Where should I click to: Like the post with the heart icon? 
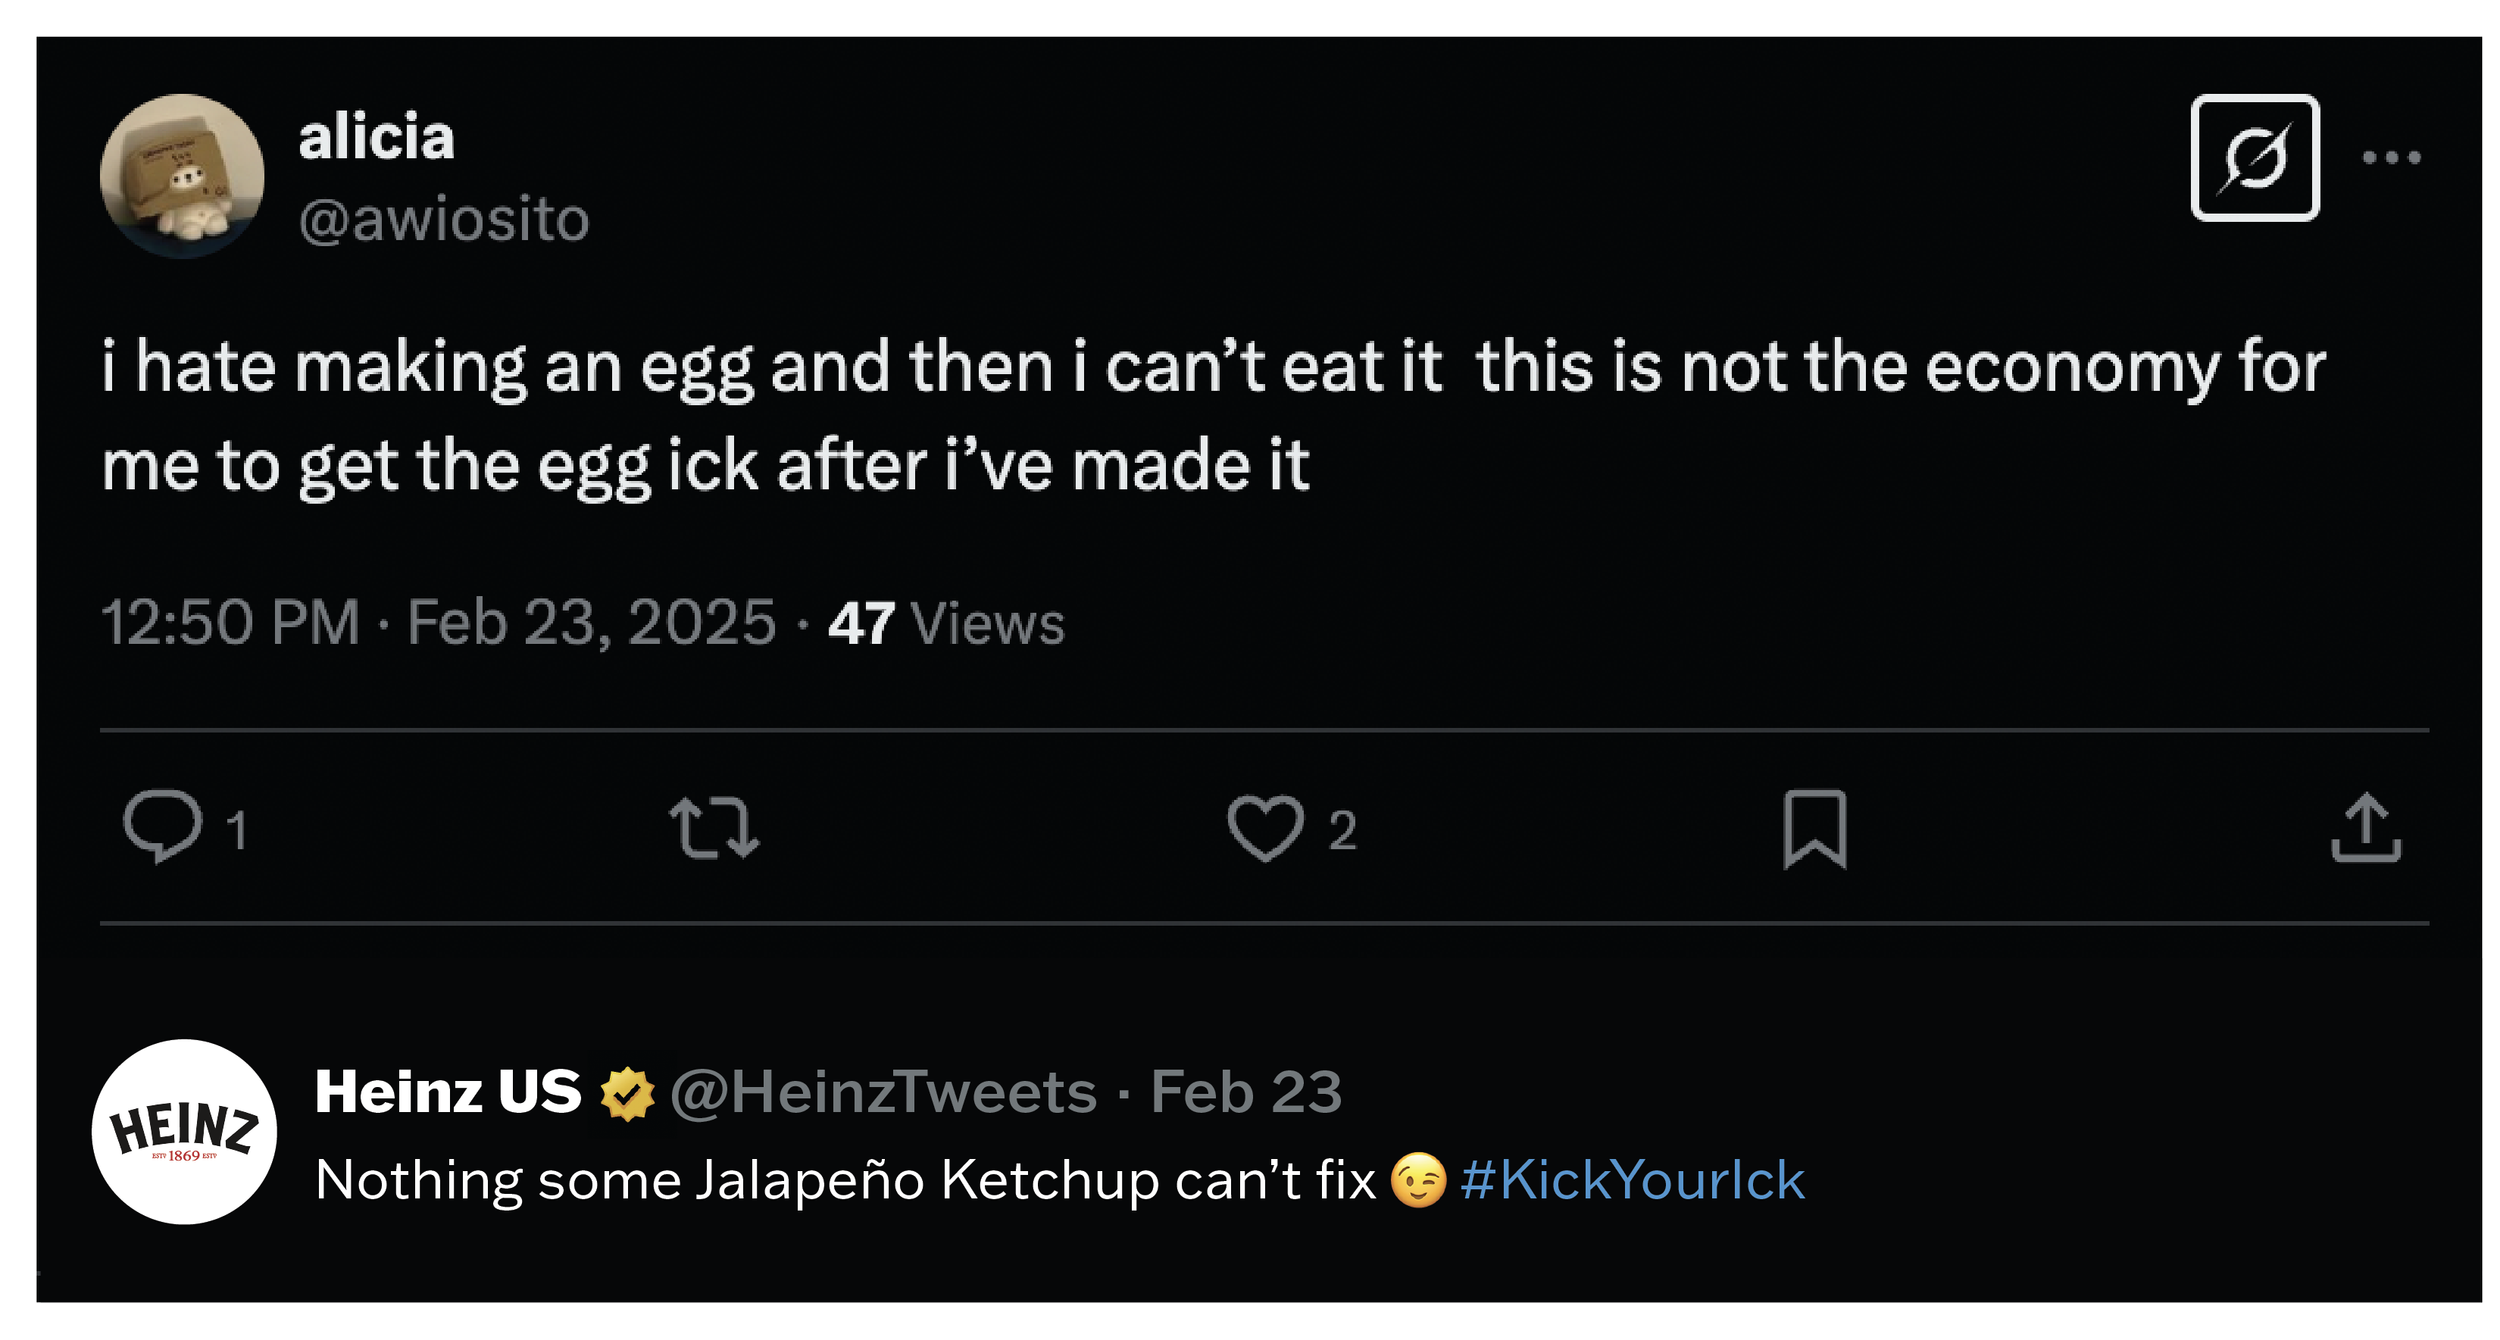[1265, 828]
